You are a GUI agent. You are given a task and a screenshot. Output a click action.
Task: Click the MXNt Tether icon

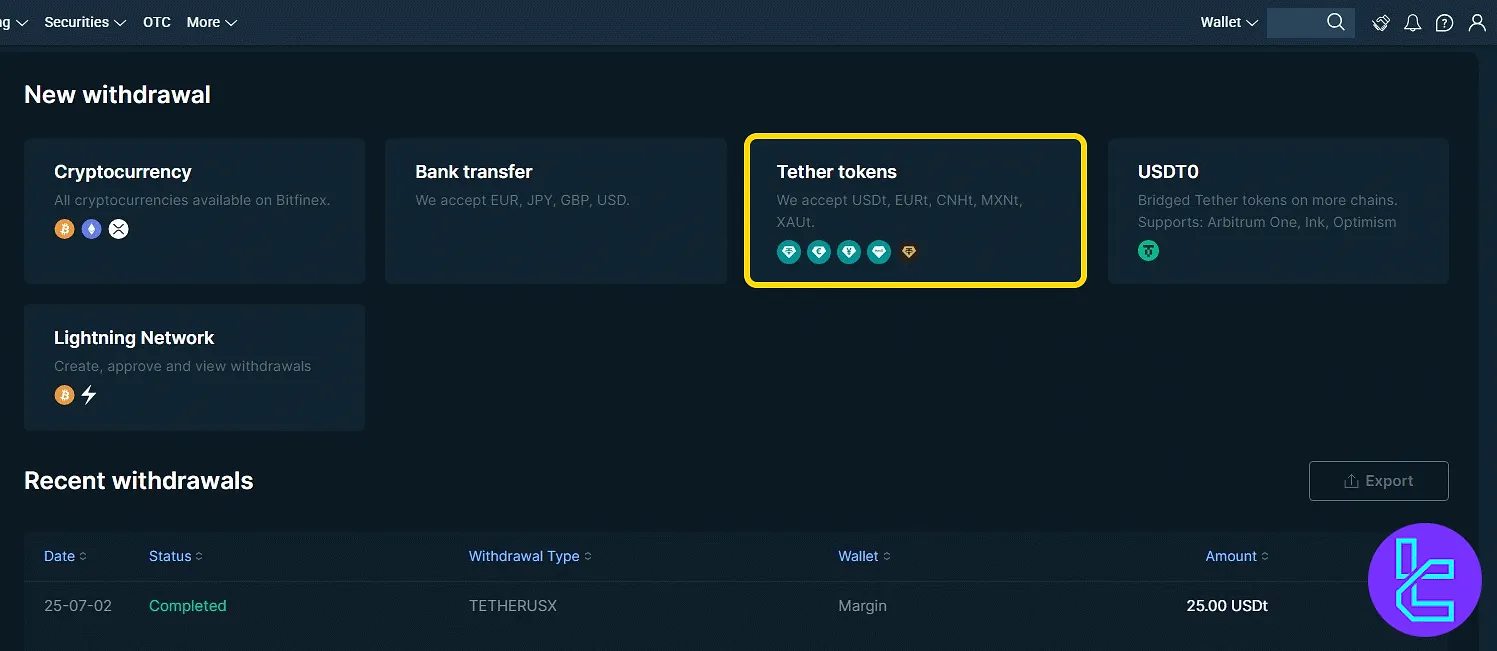879,252
